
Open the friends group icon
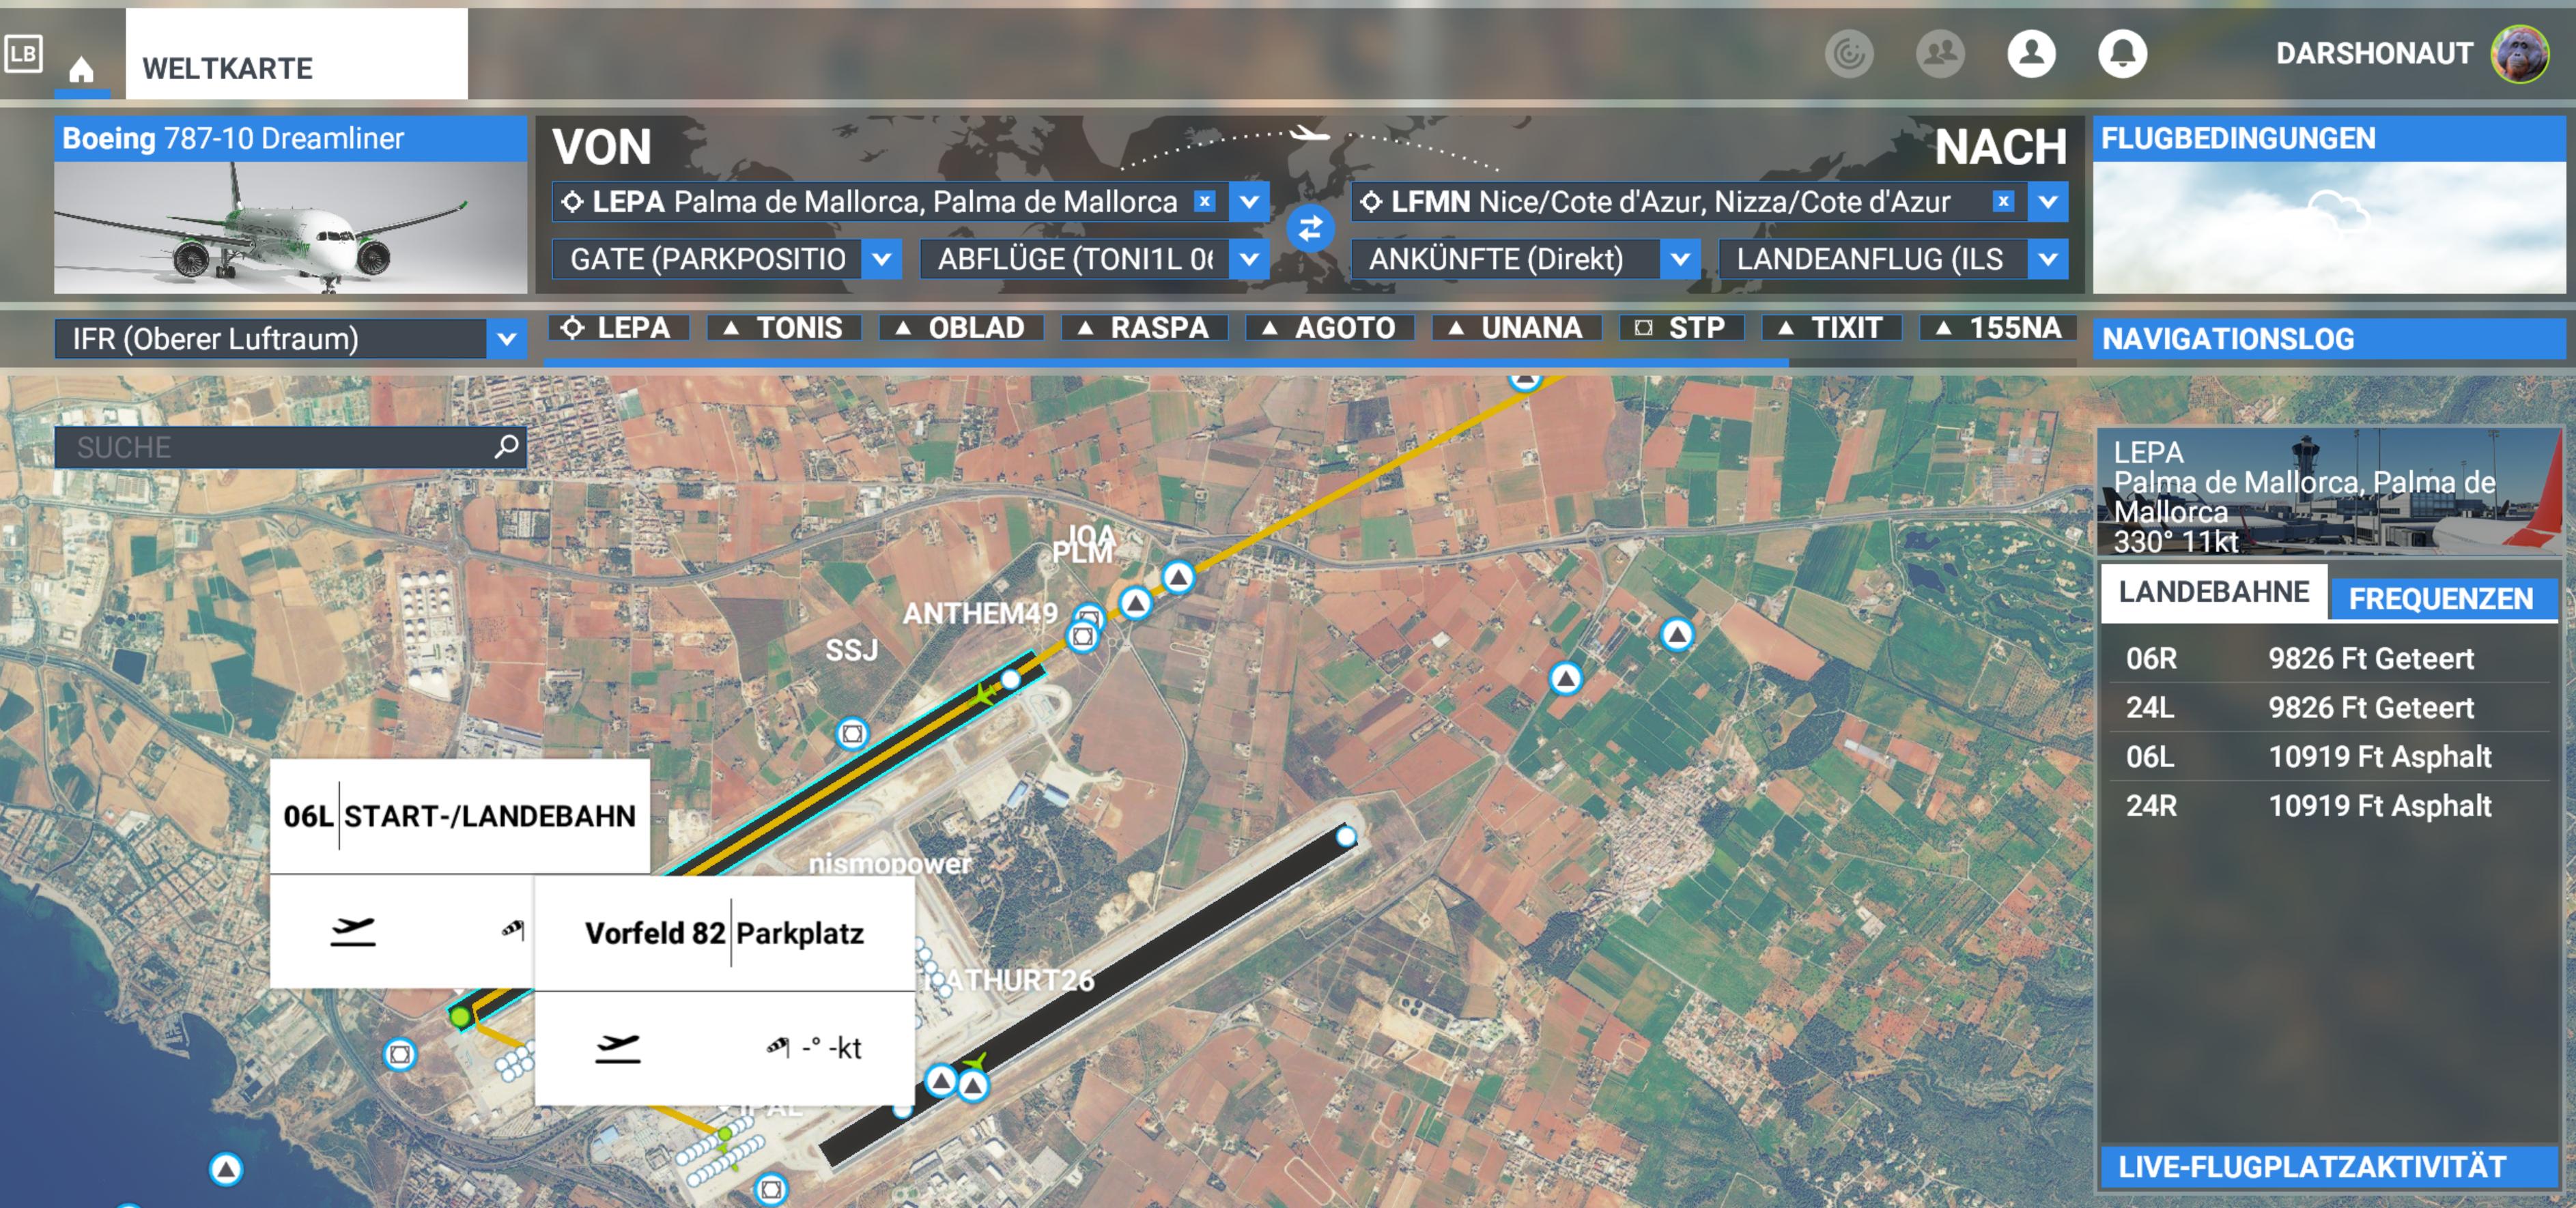click(x=1940, y=53)
